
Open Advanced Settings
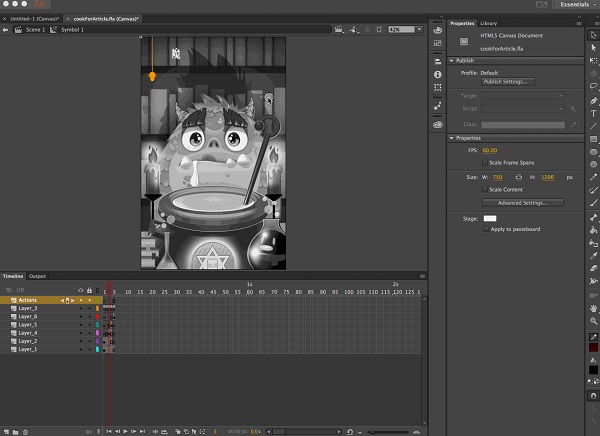click(523, 203)
